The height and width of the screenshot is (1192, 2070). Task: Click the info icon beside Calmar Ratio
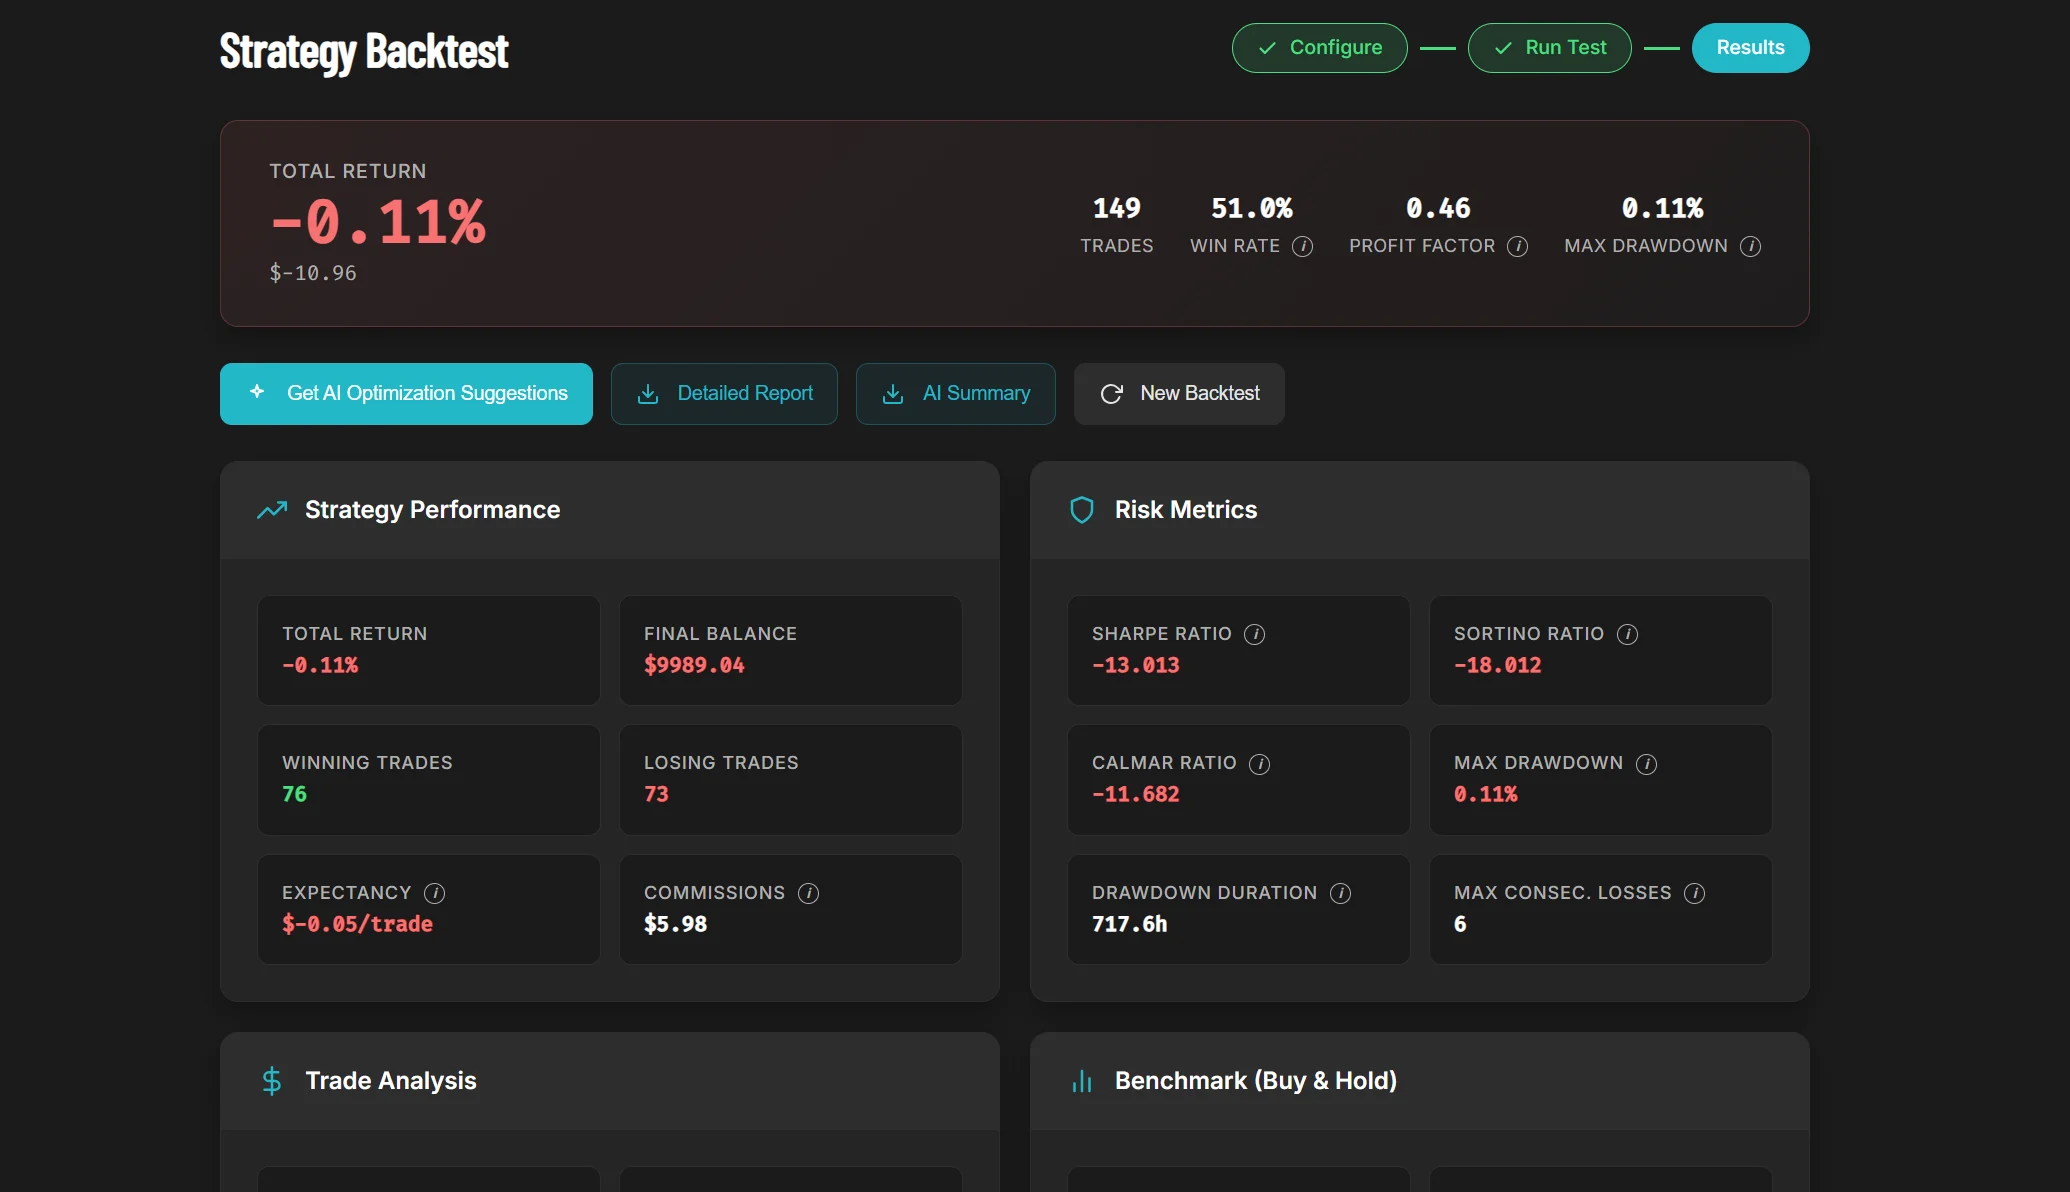tap(1260, 763)
